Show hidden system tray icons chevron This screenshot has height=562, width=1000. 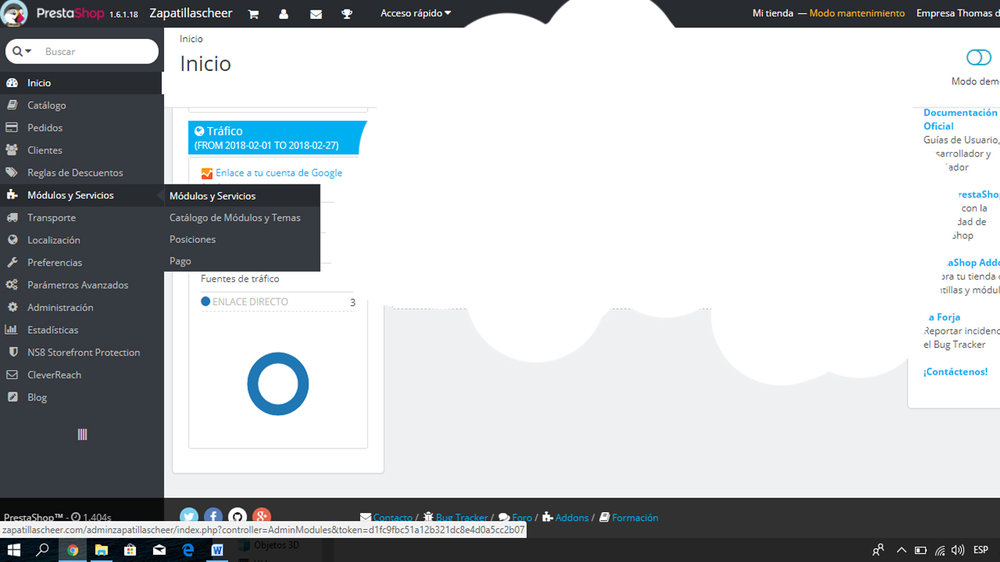[x=901, y=550]
